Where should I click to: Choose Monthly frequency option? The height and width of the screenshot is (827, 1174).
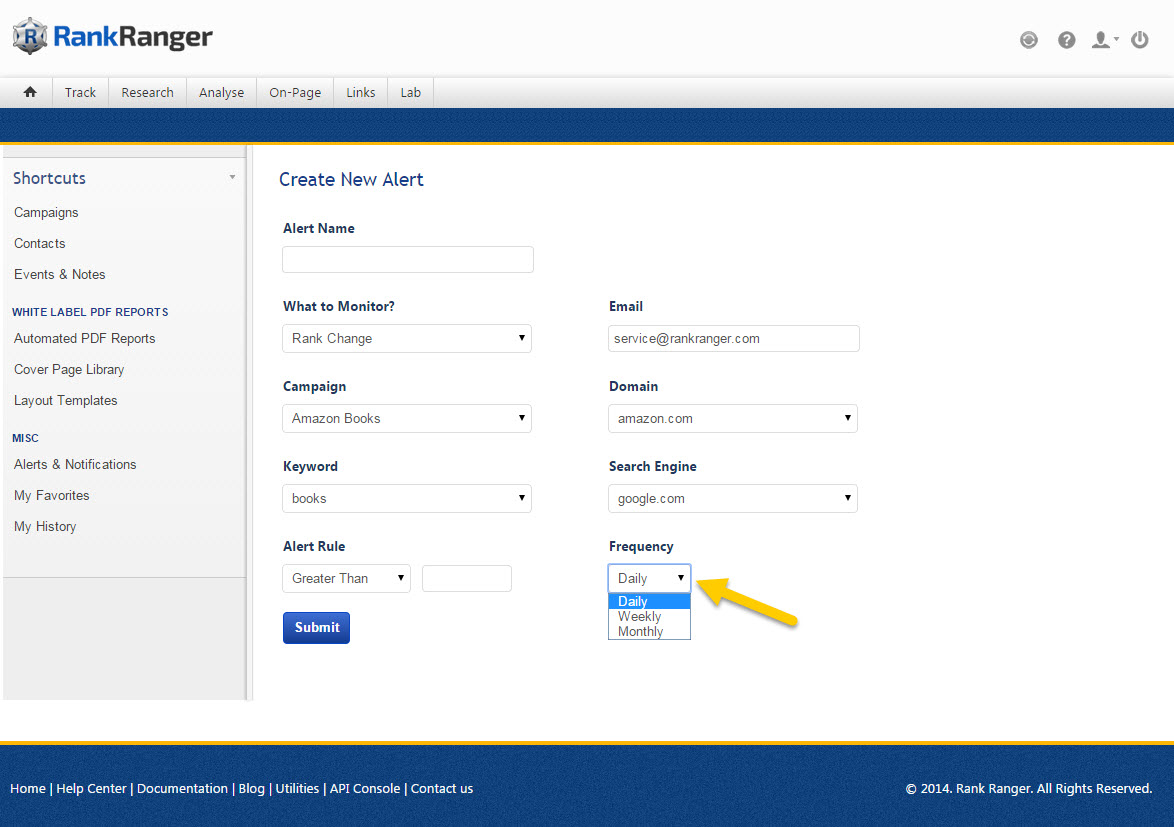tap(641, 632)
